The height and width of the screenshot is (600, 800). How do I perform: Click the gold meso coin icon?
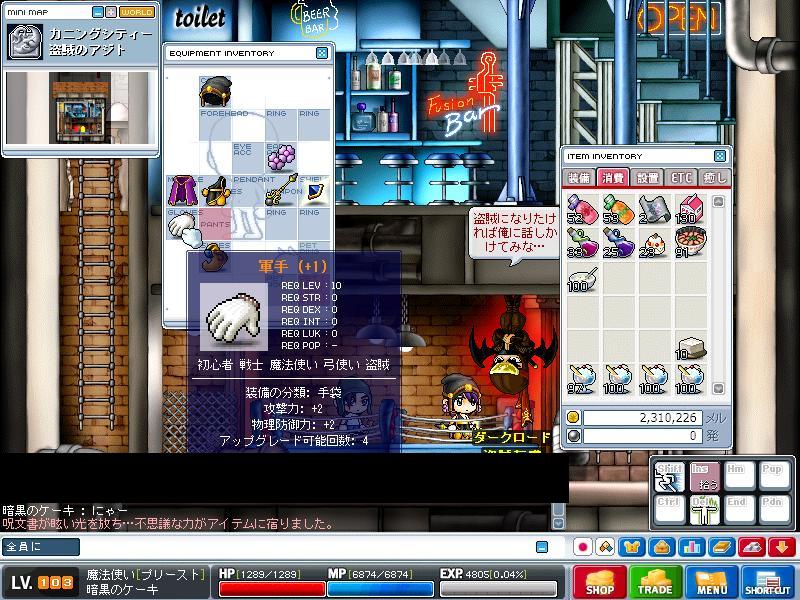tap(573, 418)
